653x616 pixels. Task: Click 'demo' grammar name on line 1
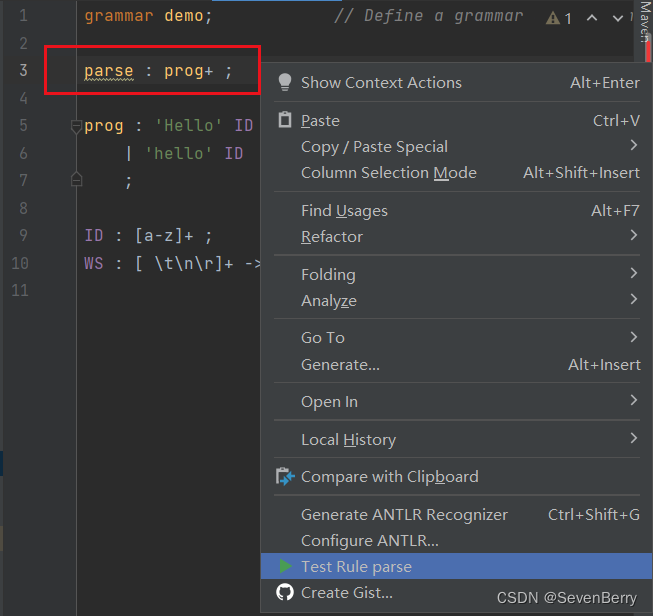[x=183, y=16]
